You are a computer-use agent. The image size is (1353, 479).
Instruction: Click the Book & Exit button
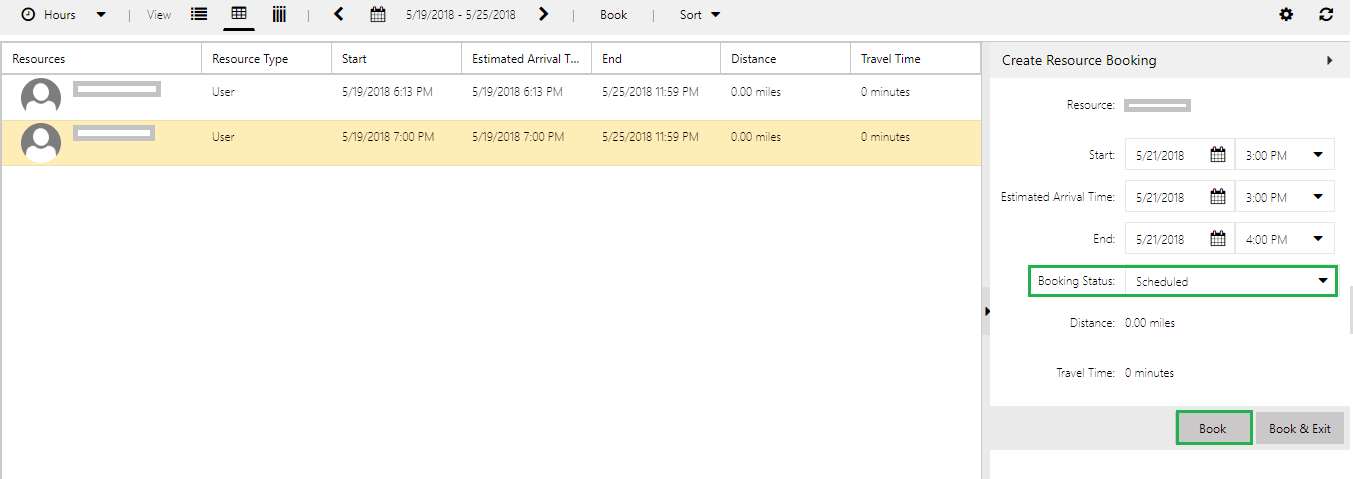[1299, 428]
